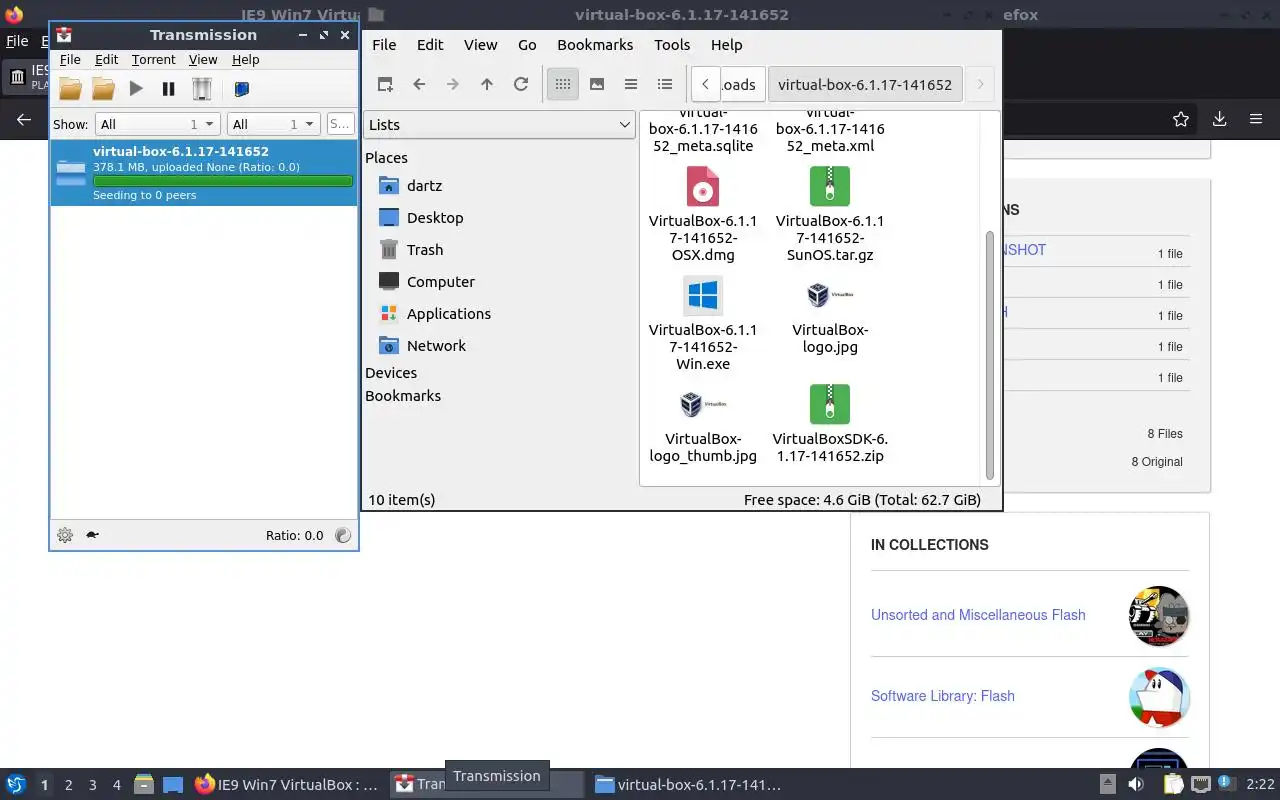
Task: Create a new tab in file manager
Action: point(385,85)
